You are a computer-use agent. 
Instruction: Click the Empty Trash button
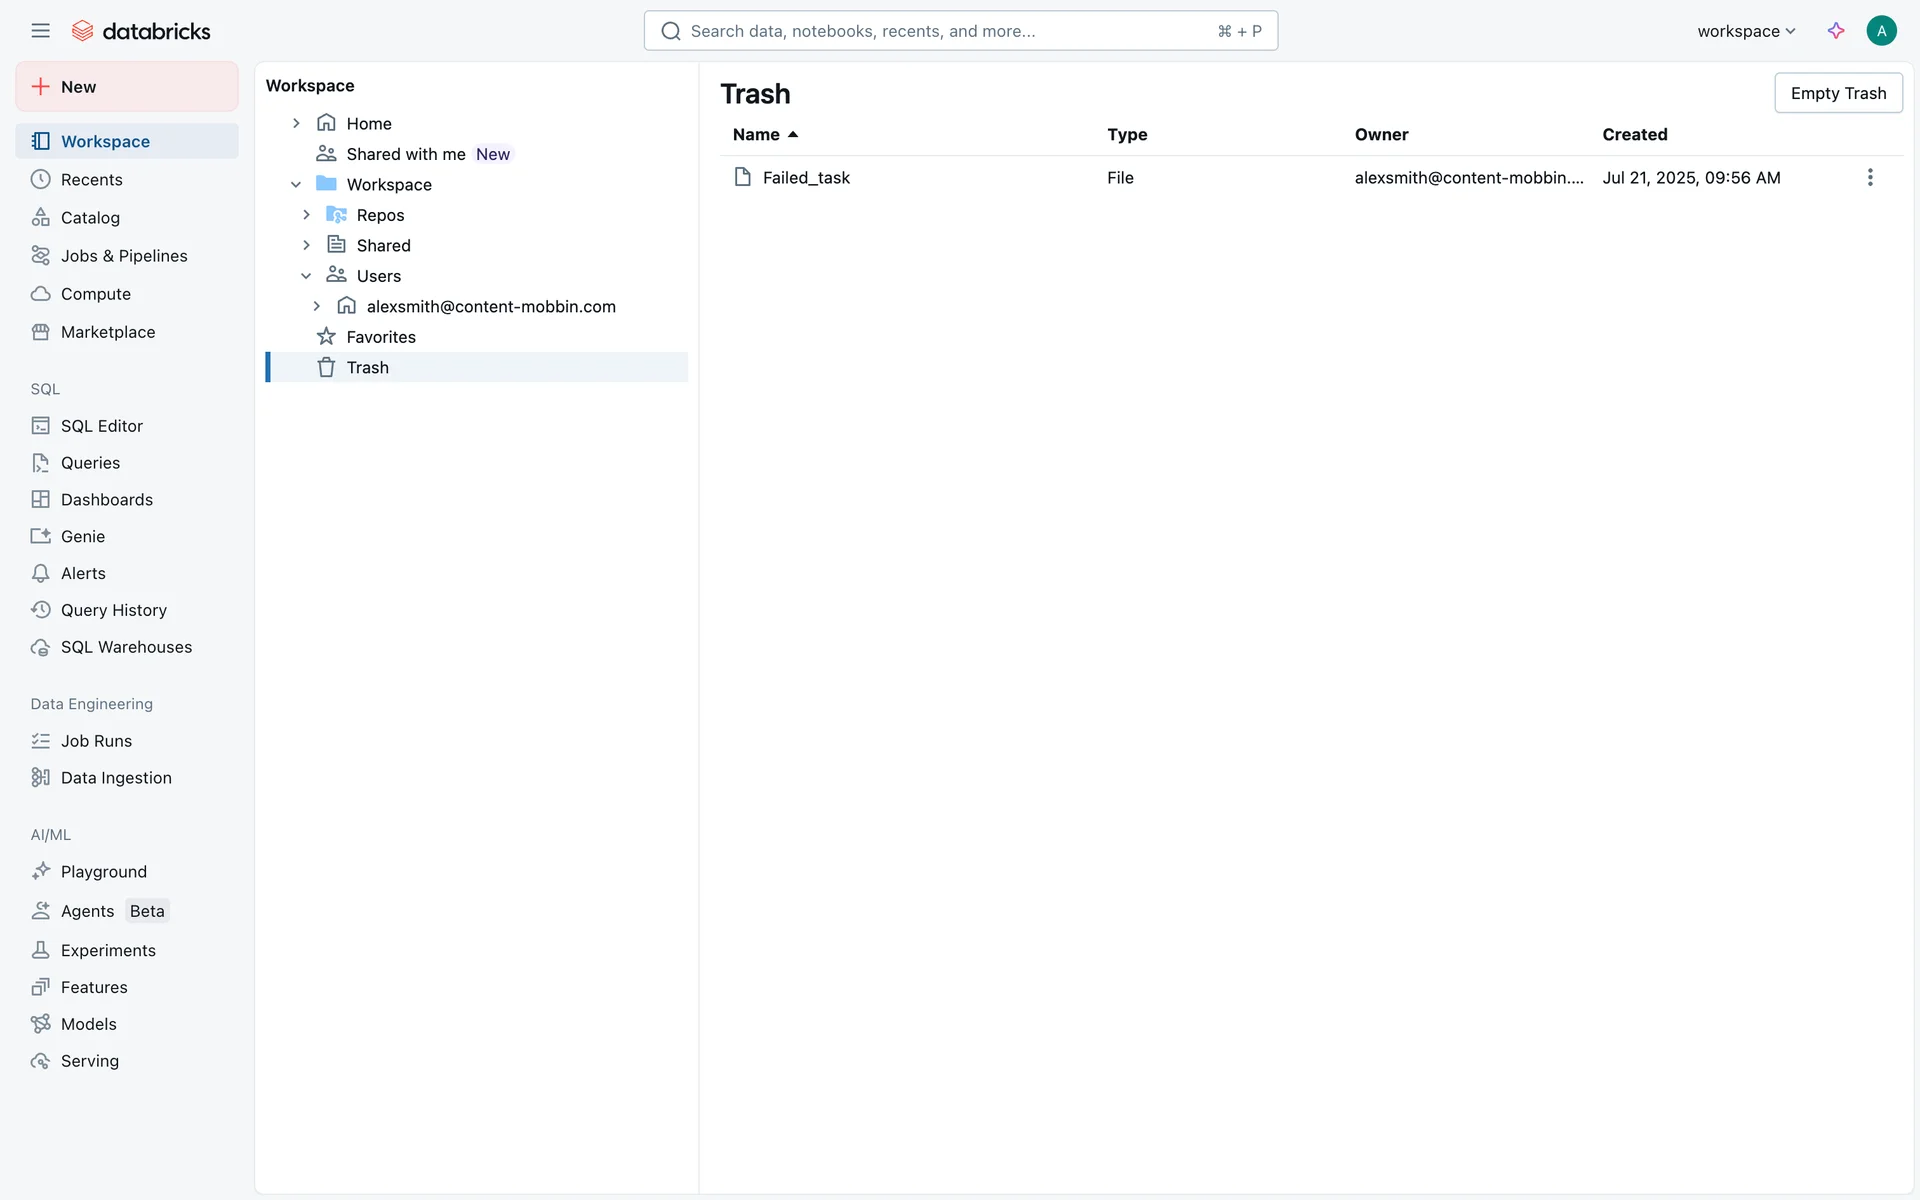click(x=1837, y=93)
